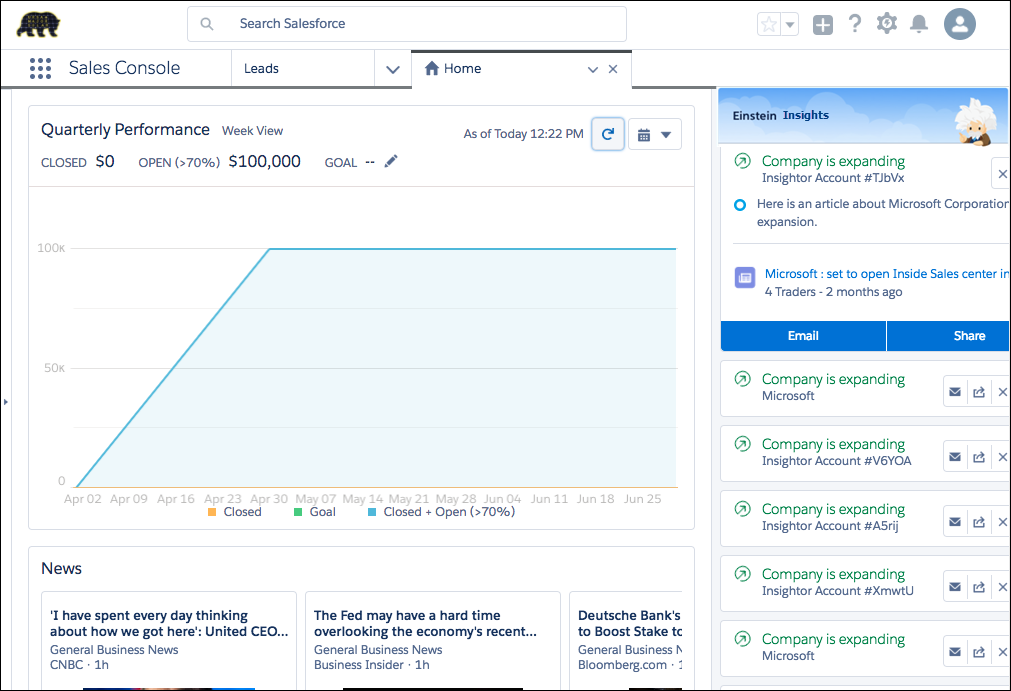Share the Insightor Account #A5rij insight
Image resolution: width=1011 pixels, height=691 pixels.
click(x=979, y=522)
